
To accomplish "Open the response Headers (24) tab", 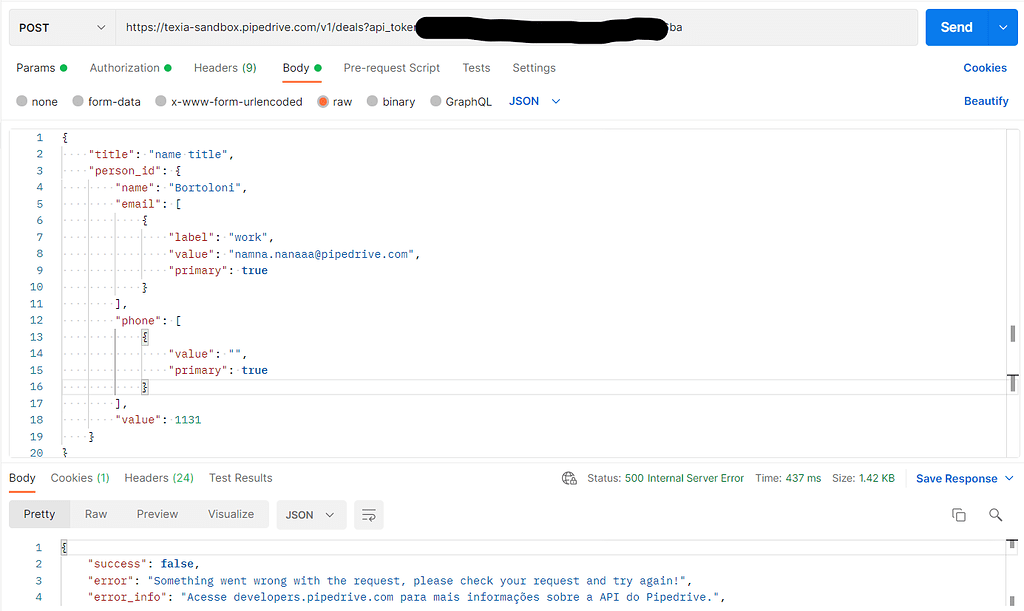I will (159, 478).
